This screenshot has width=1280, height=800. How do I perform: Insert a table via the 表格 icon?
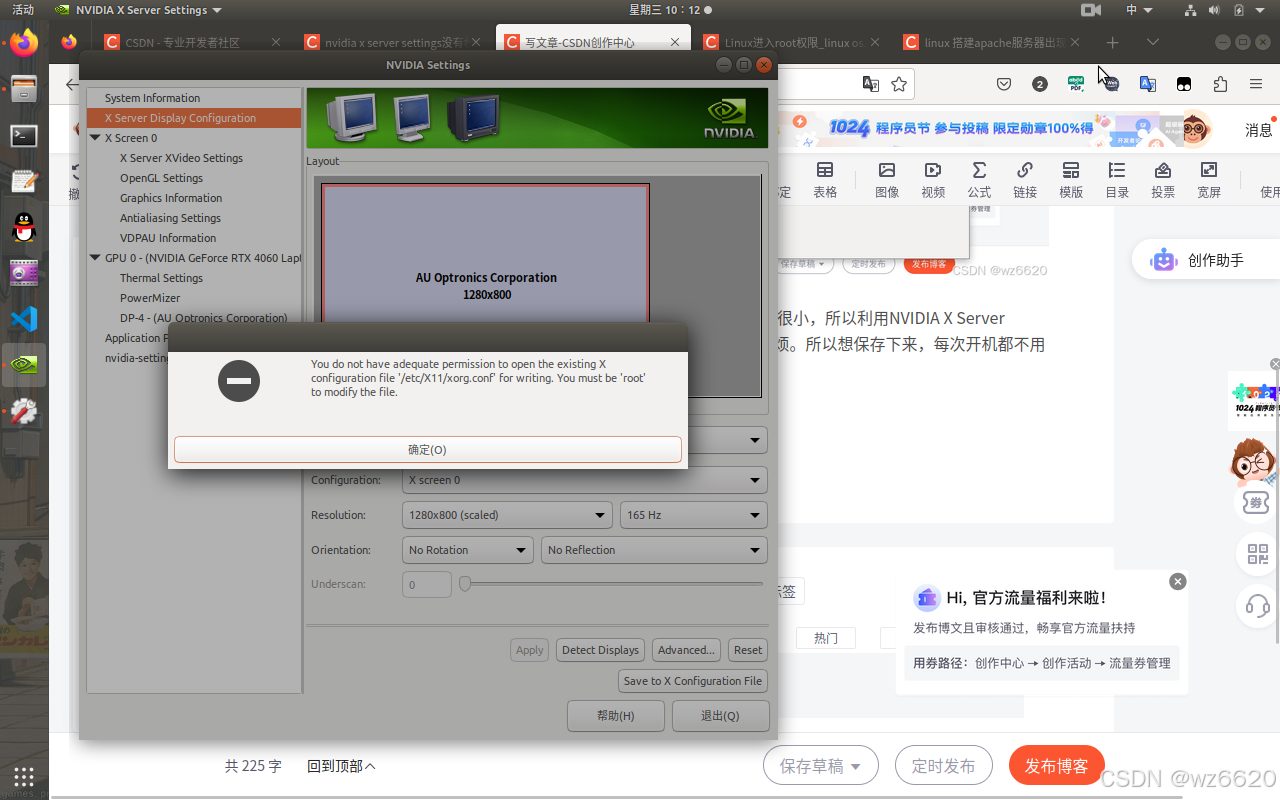click(825, 180)
